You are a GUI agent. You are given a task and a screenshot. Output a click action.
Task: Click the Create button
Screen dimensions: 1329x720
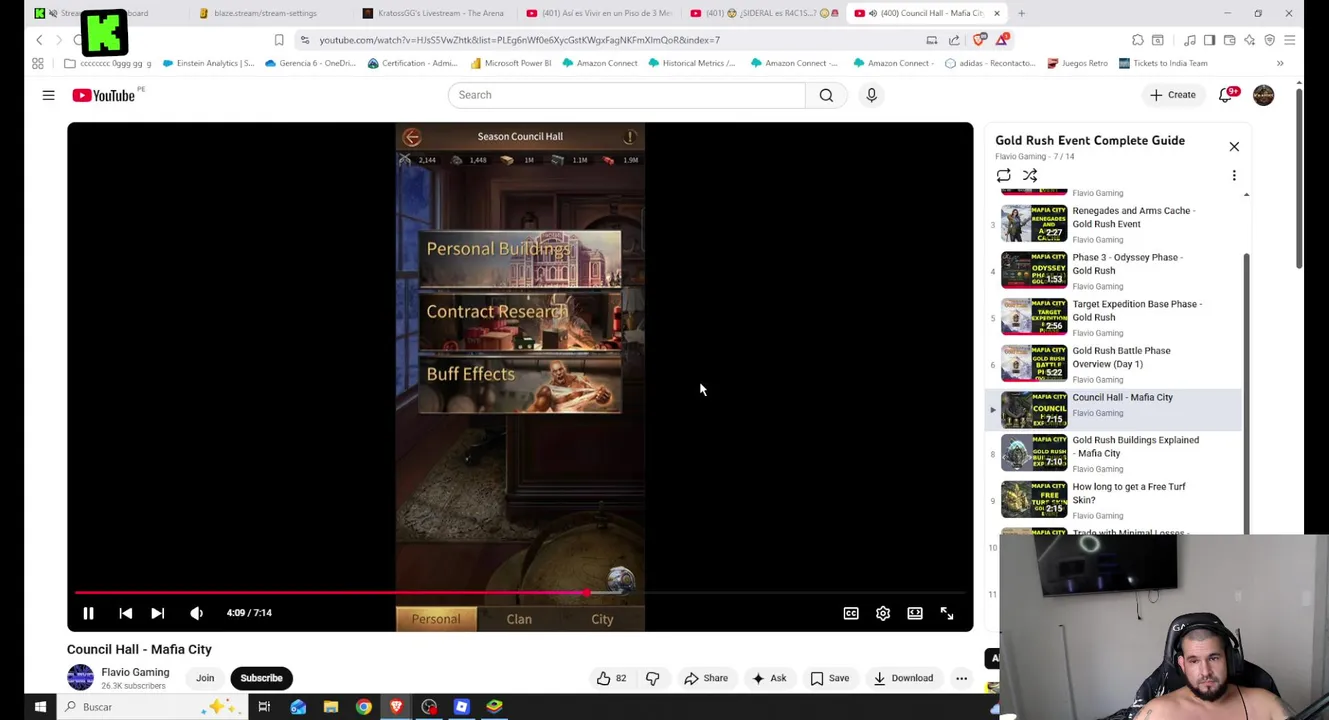click(1172, 95)
